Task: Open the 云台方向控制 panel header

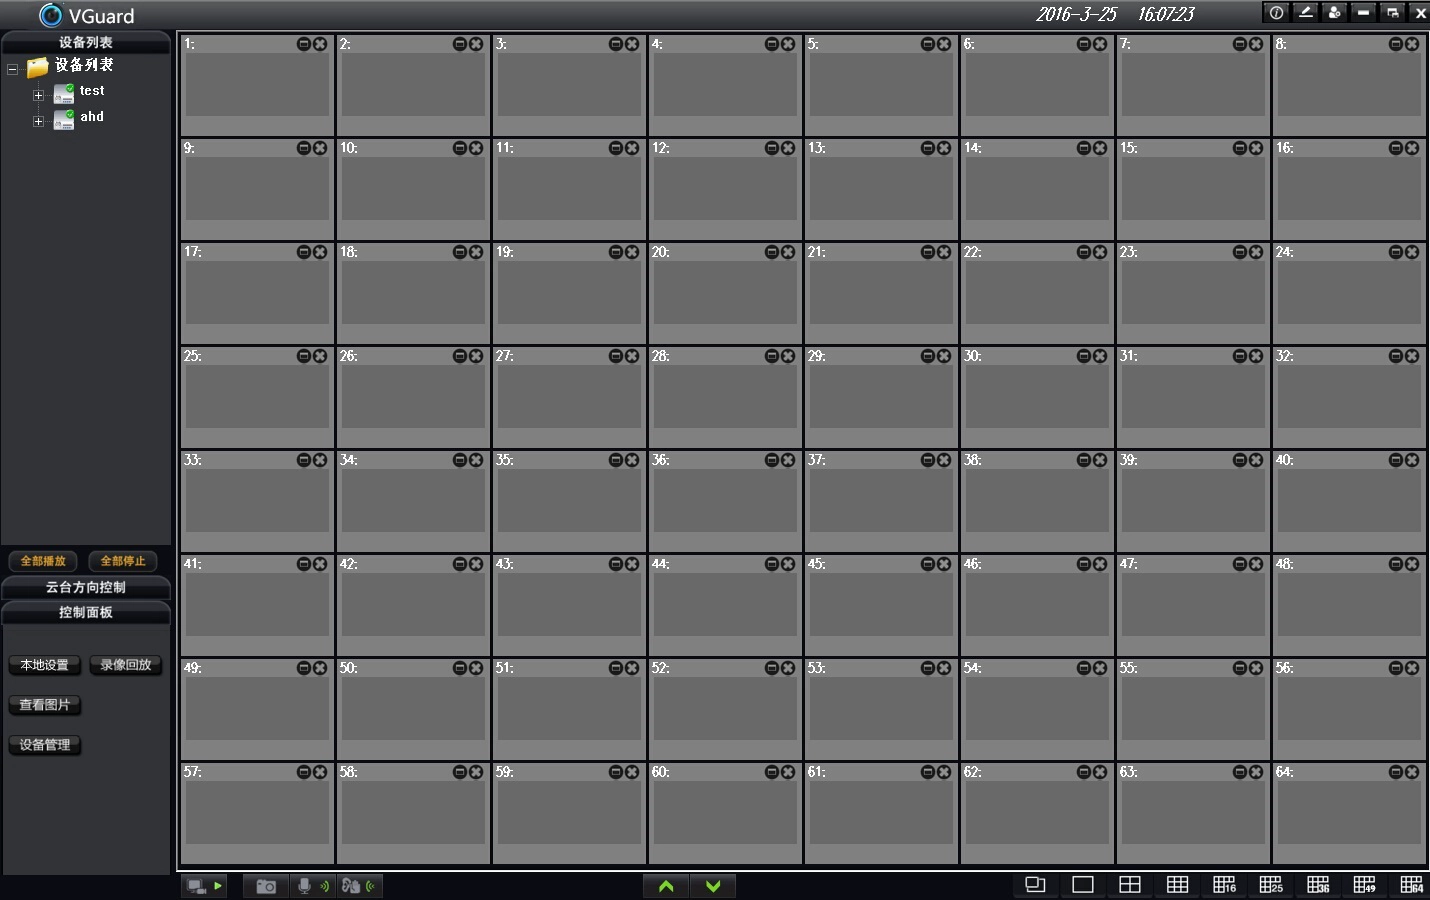Action: click(x=86, y=587)
